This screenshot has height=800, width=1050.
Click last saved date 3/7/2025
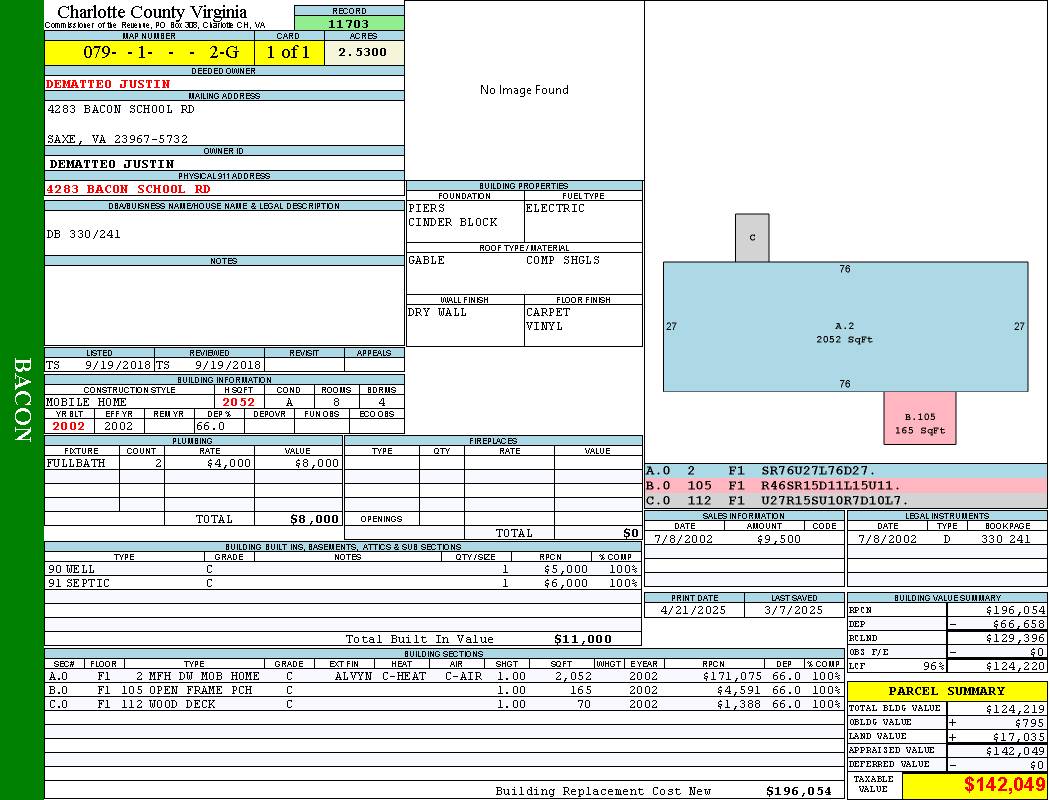[x=794, y=611]
